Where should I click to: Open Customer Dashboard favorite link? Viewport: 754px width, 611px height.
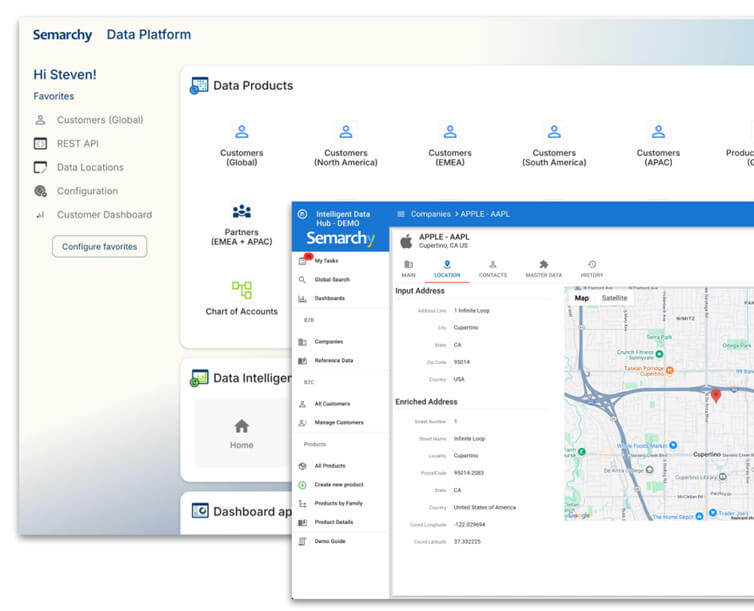[x=104, y=215]
